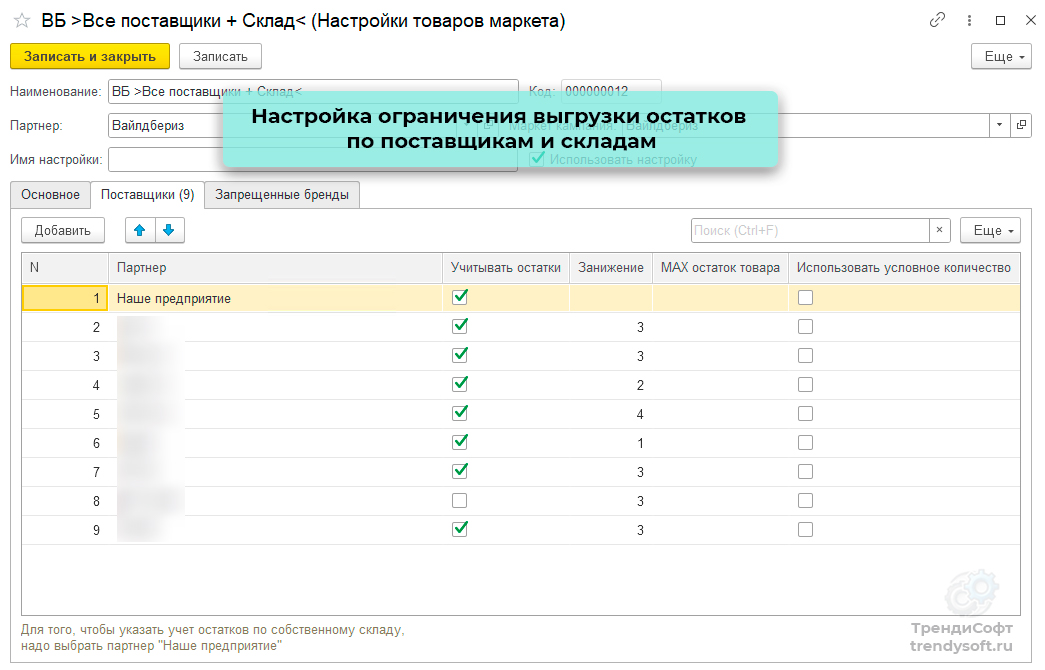Select the Поставщики (9) tab
1045x670 pixels.
click(x=147, y=195)
